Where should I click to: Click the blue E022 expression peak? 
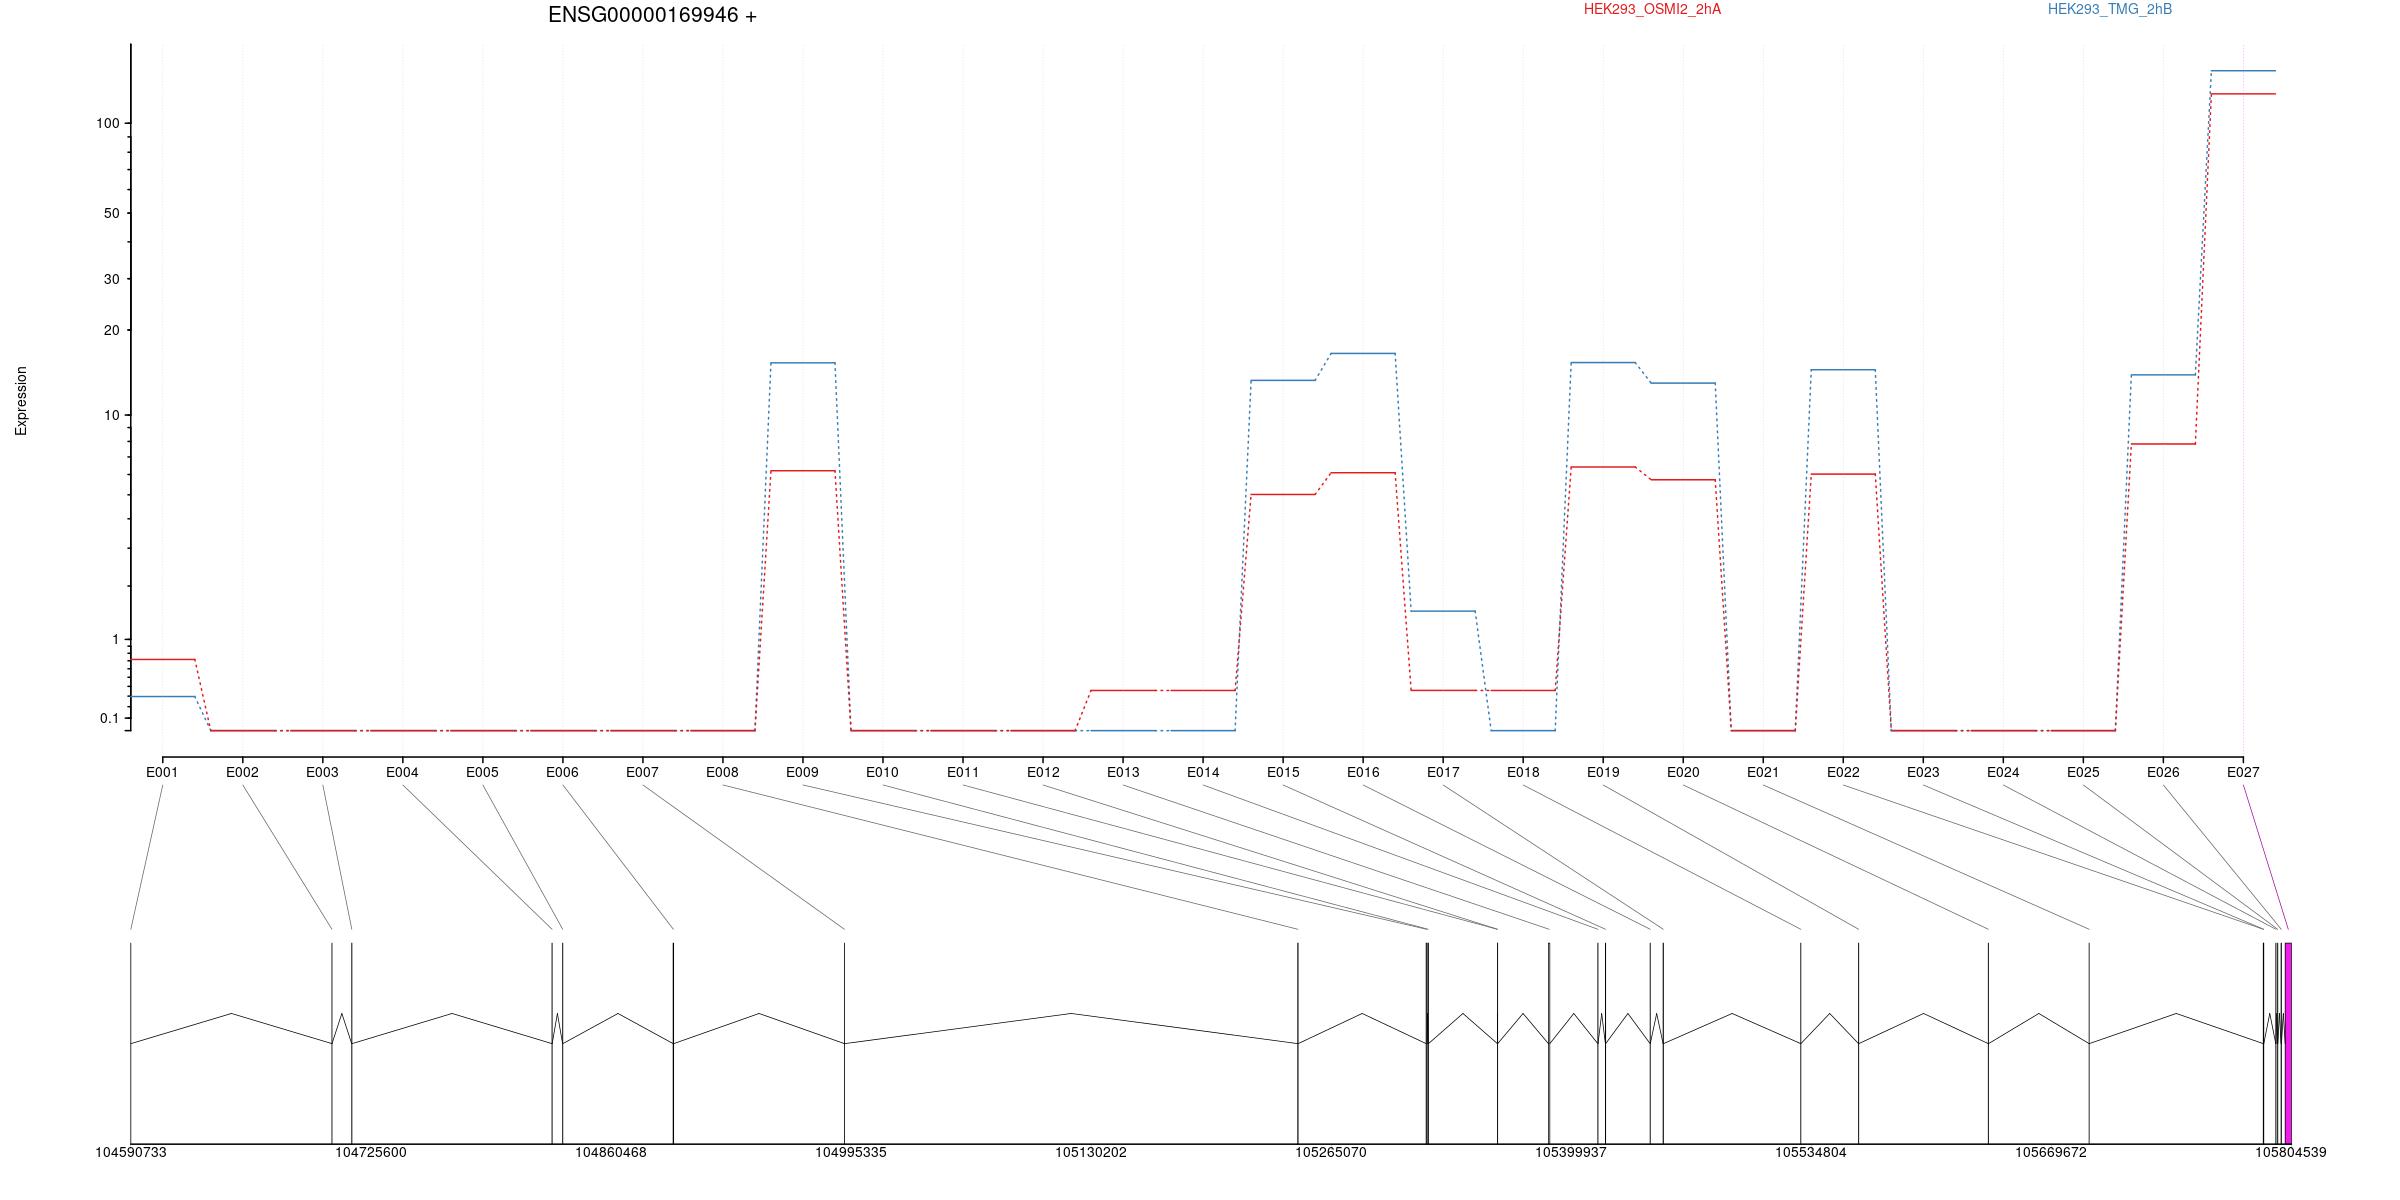click(1843, 370)
